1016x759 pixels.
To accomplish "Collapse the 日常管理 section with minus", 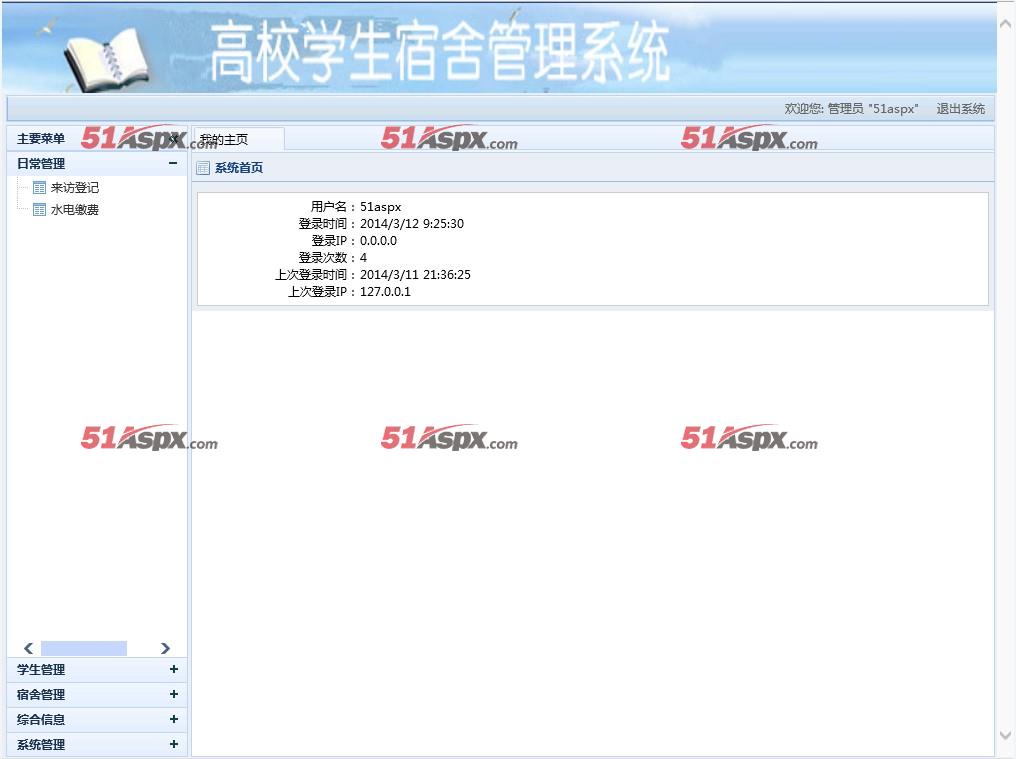I will 173,163.
